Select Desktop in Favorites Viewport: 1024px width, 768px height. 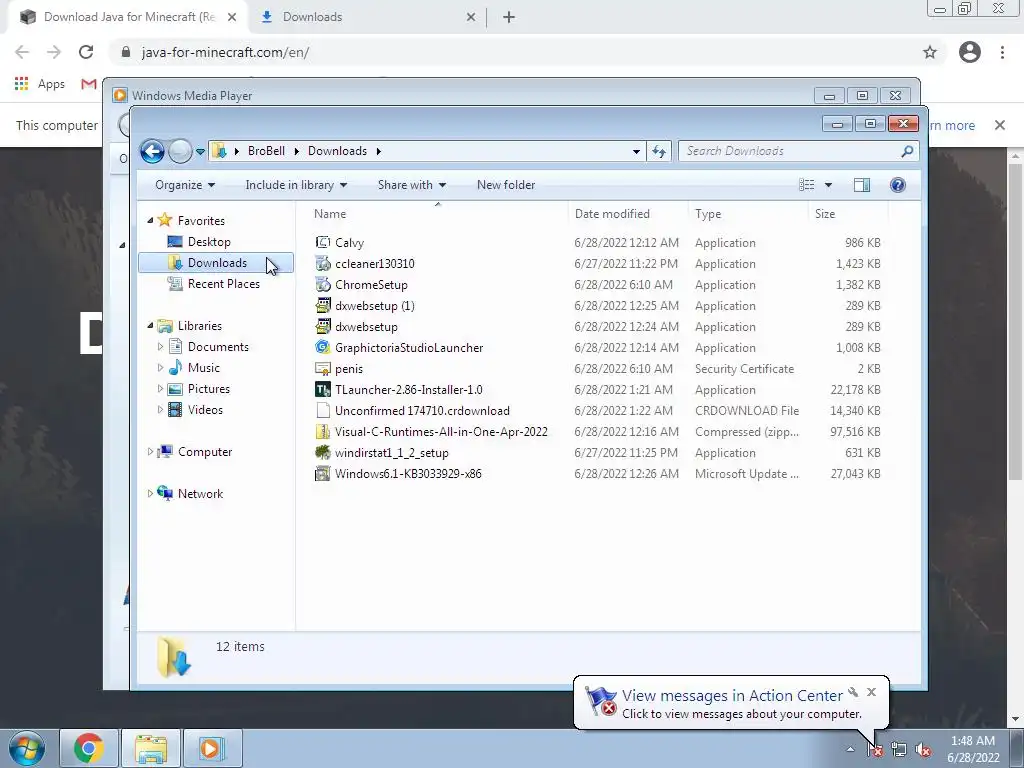pos(209,242)
